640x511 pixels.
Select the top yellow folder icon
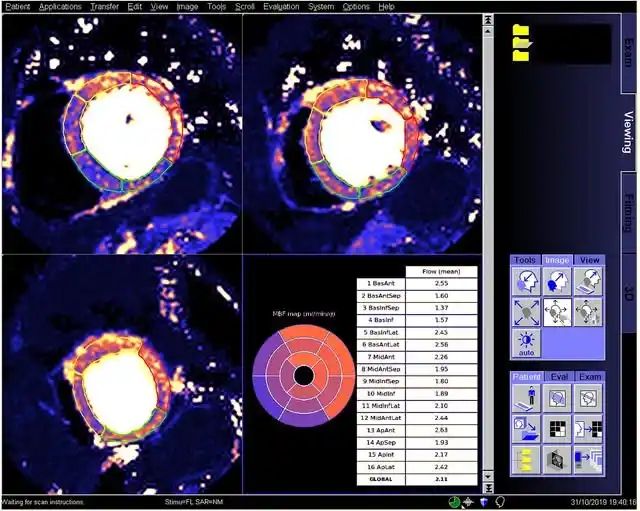coord(521,30)
